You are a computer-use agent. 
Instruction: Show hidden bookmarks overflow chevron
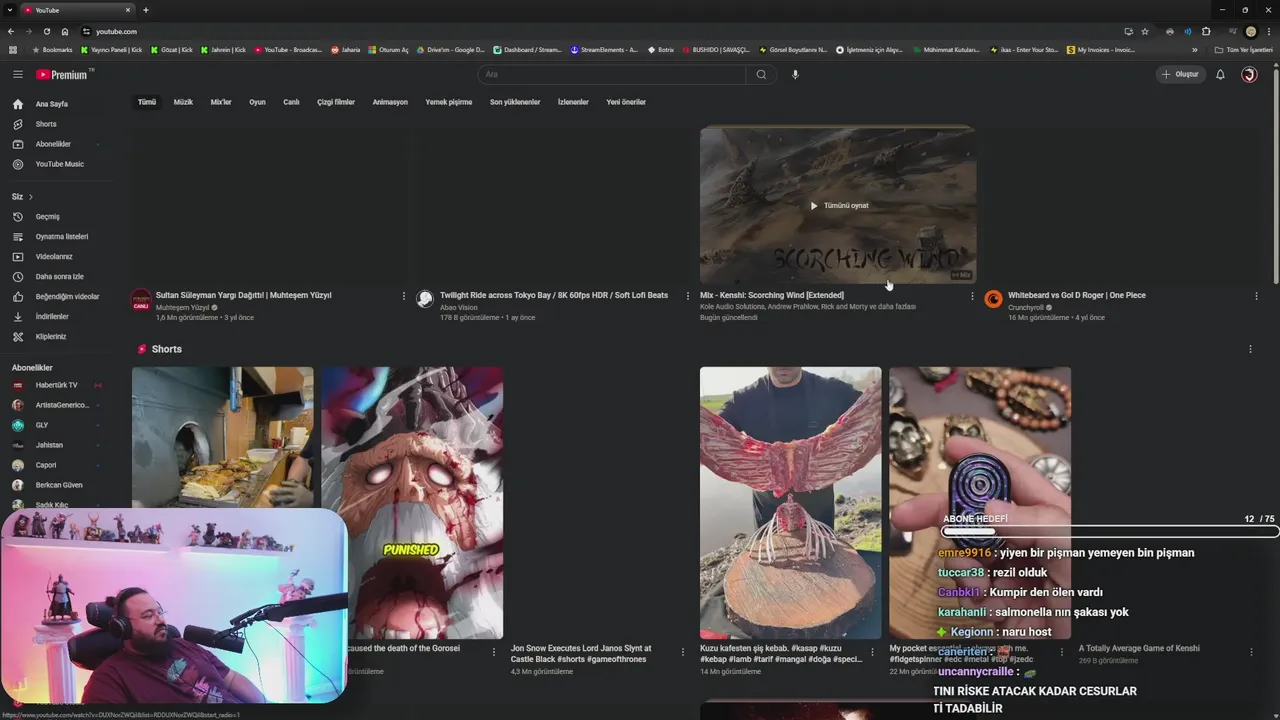pyautogui.click(x=1194, y=49)
